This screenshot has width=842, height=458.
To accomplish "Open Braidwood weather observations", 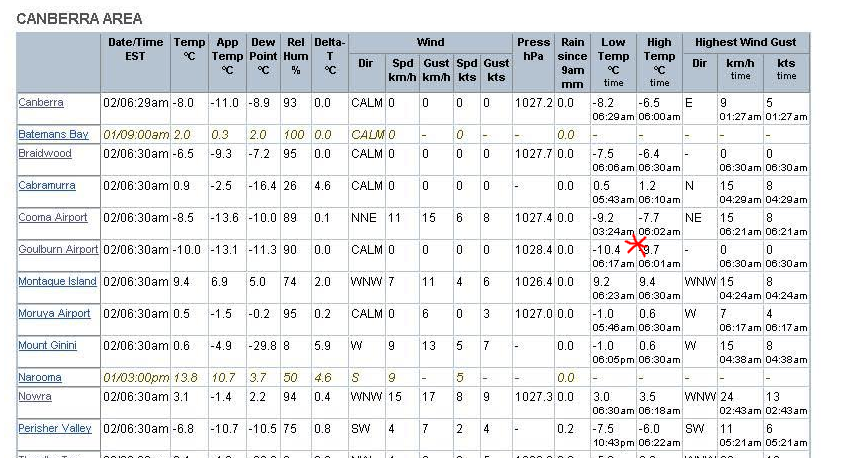I will point(46,153).
